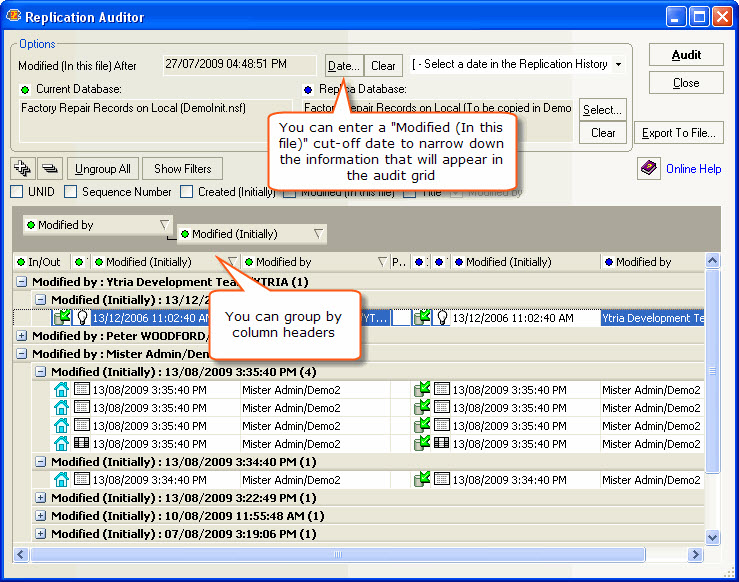This screenshot has width=739, height=582.
Task: Click the collapse all groups toolbar icon
Action: (51, 168)
